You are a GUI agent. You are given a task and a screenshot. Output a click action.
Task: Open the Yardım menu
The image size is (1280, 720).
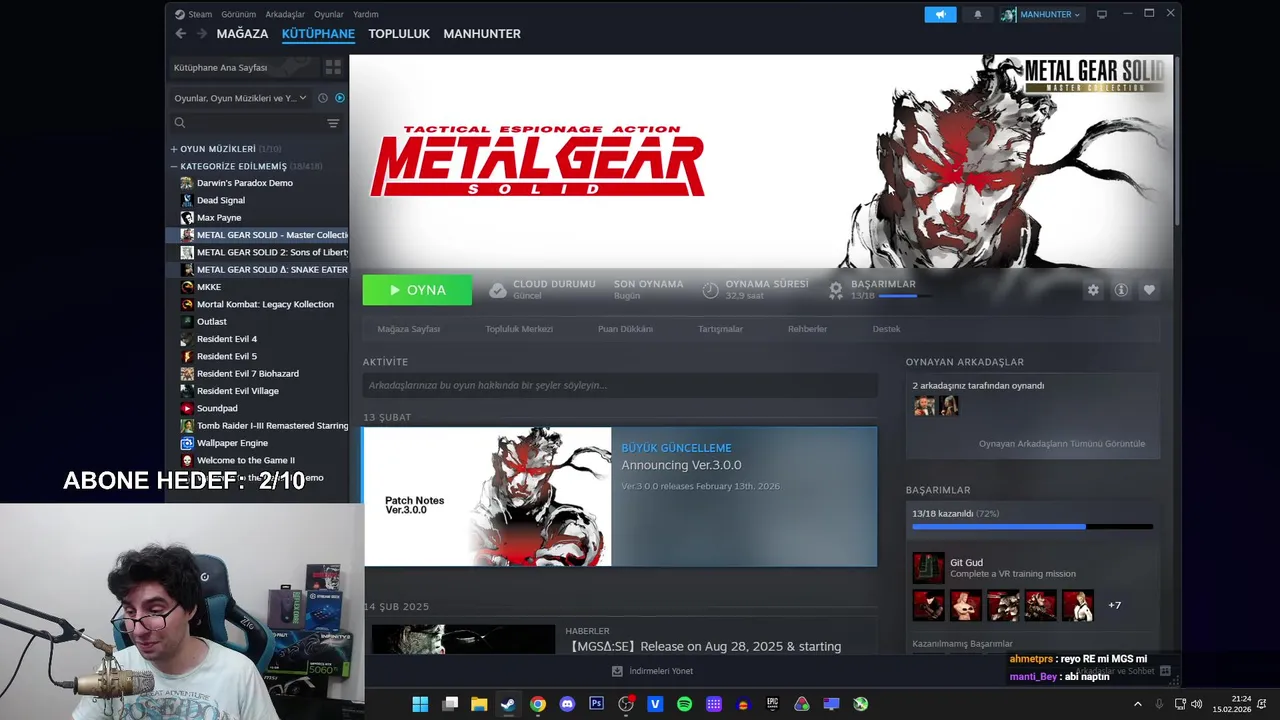coord(366,14)
